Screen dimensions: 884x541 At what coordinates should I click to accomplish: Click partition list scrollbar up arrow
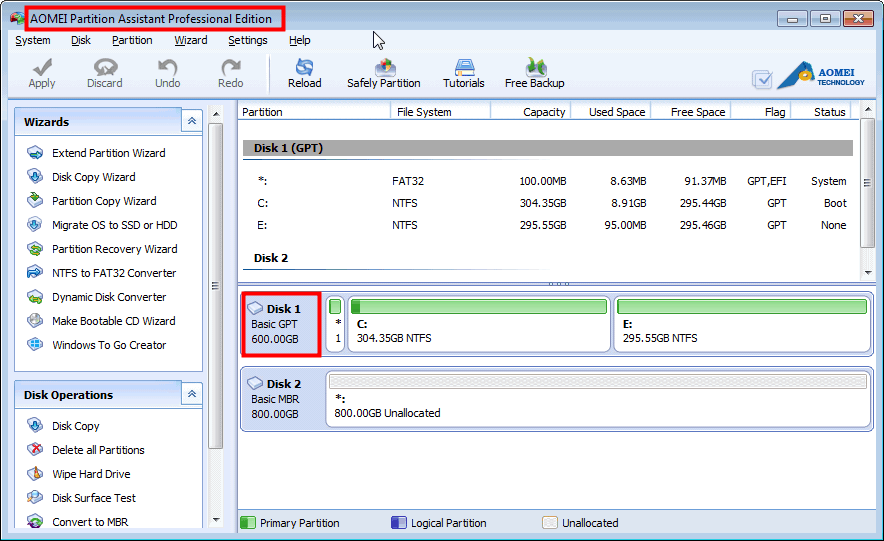coord(868,109)
